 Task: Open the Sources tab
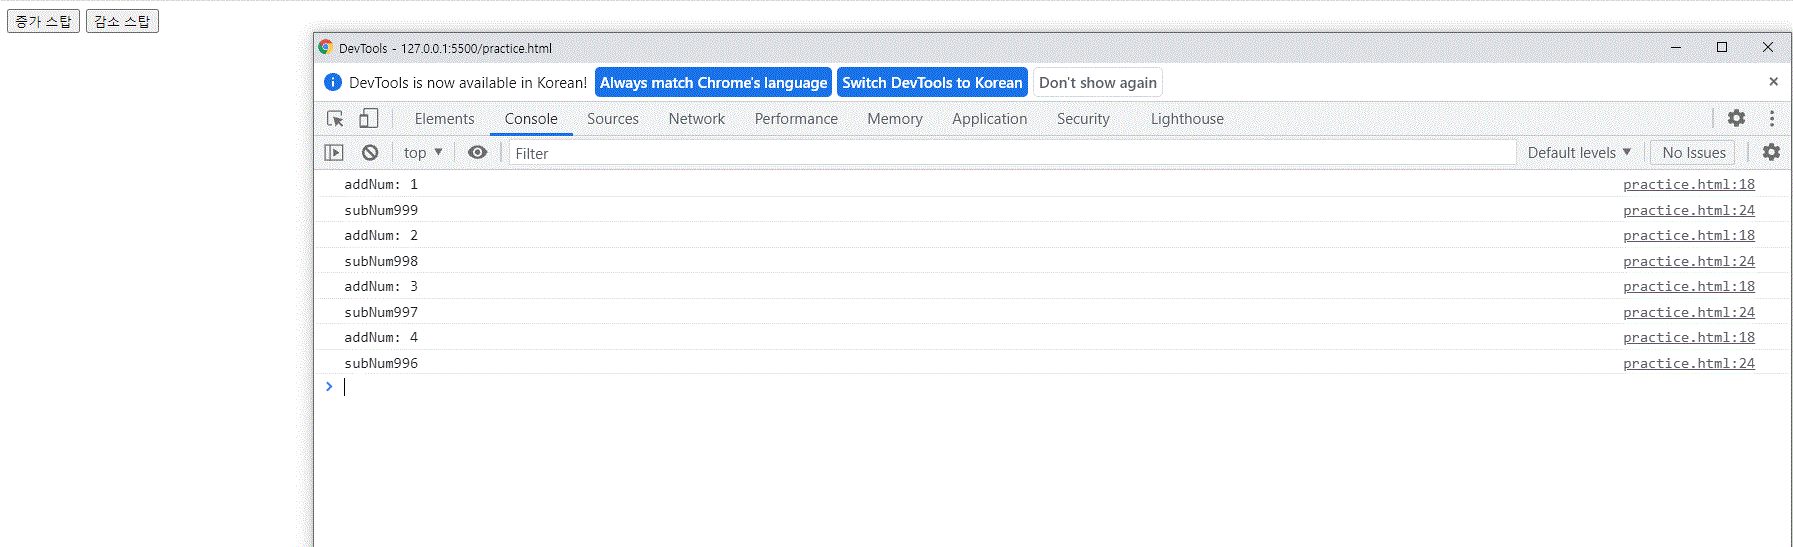pos(613,119)
